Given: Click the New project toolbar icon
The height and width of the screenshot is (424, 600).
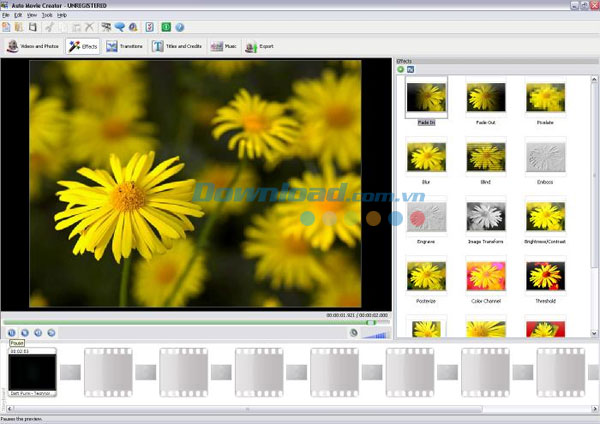Looking at the screenshot, I should [x=7, y=27].
